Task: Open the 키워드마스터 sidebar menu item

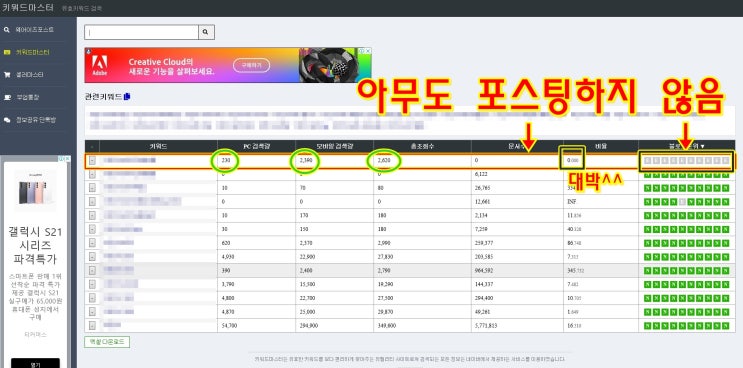Action: [x=32, y=52]
